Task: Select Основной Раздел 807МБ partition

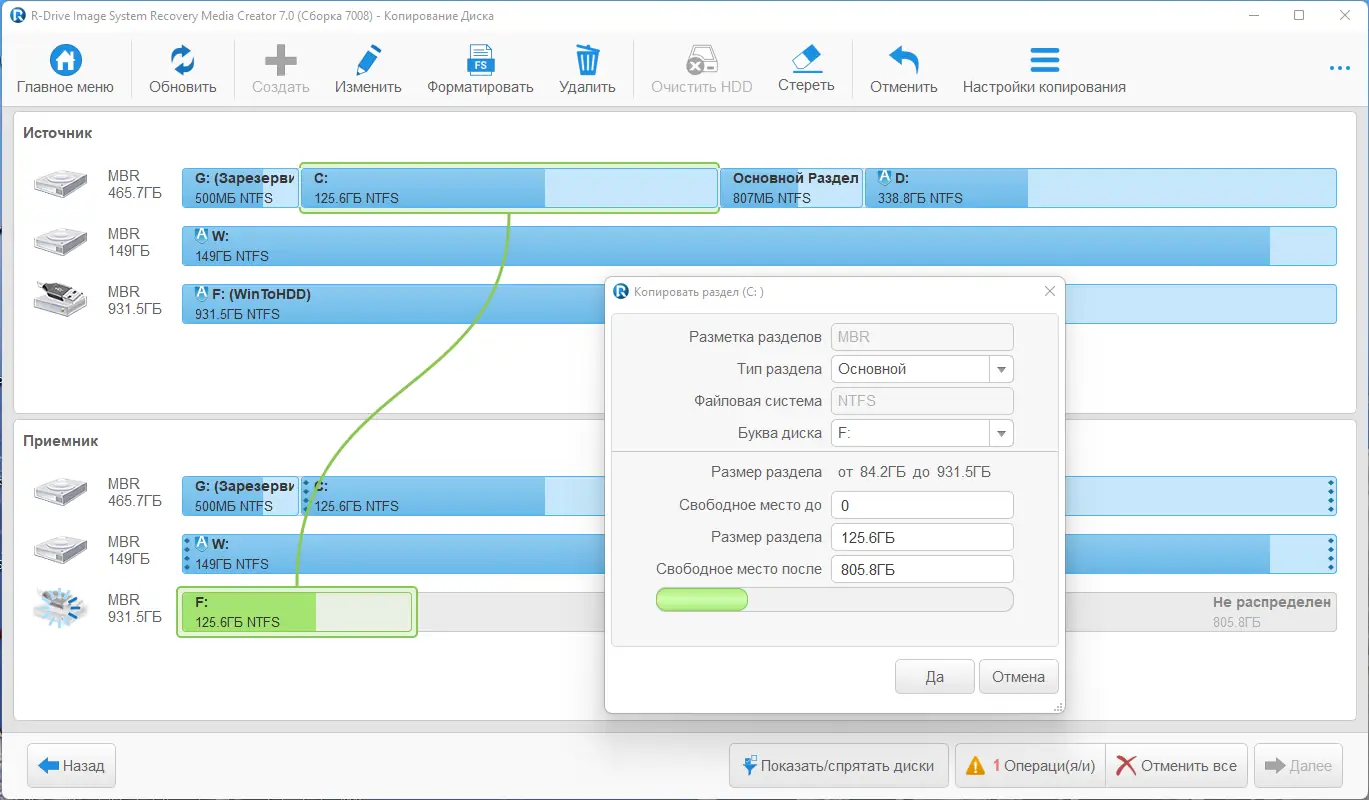Action: [x=792, y=188]
